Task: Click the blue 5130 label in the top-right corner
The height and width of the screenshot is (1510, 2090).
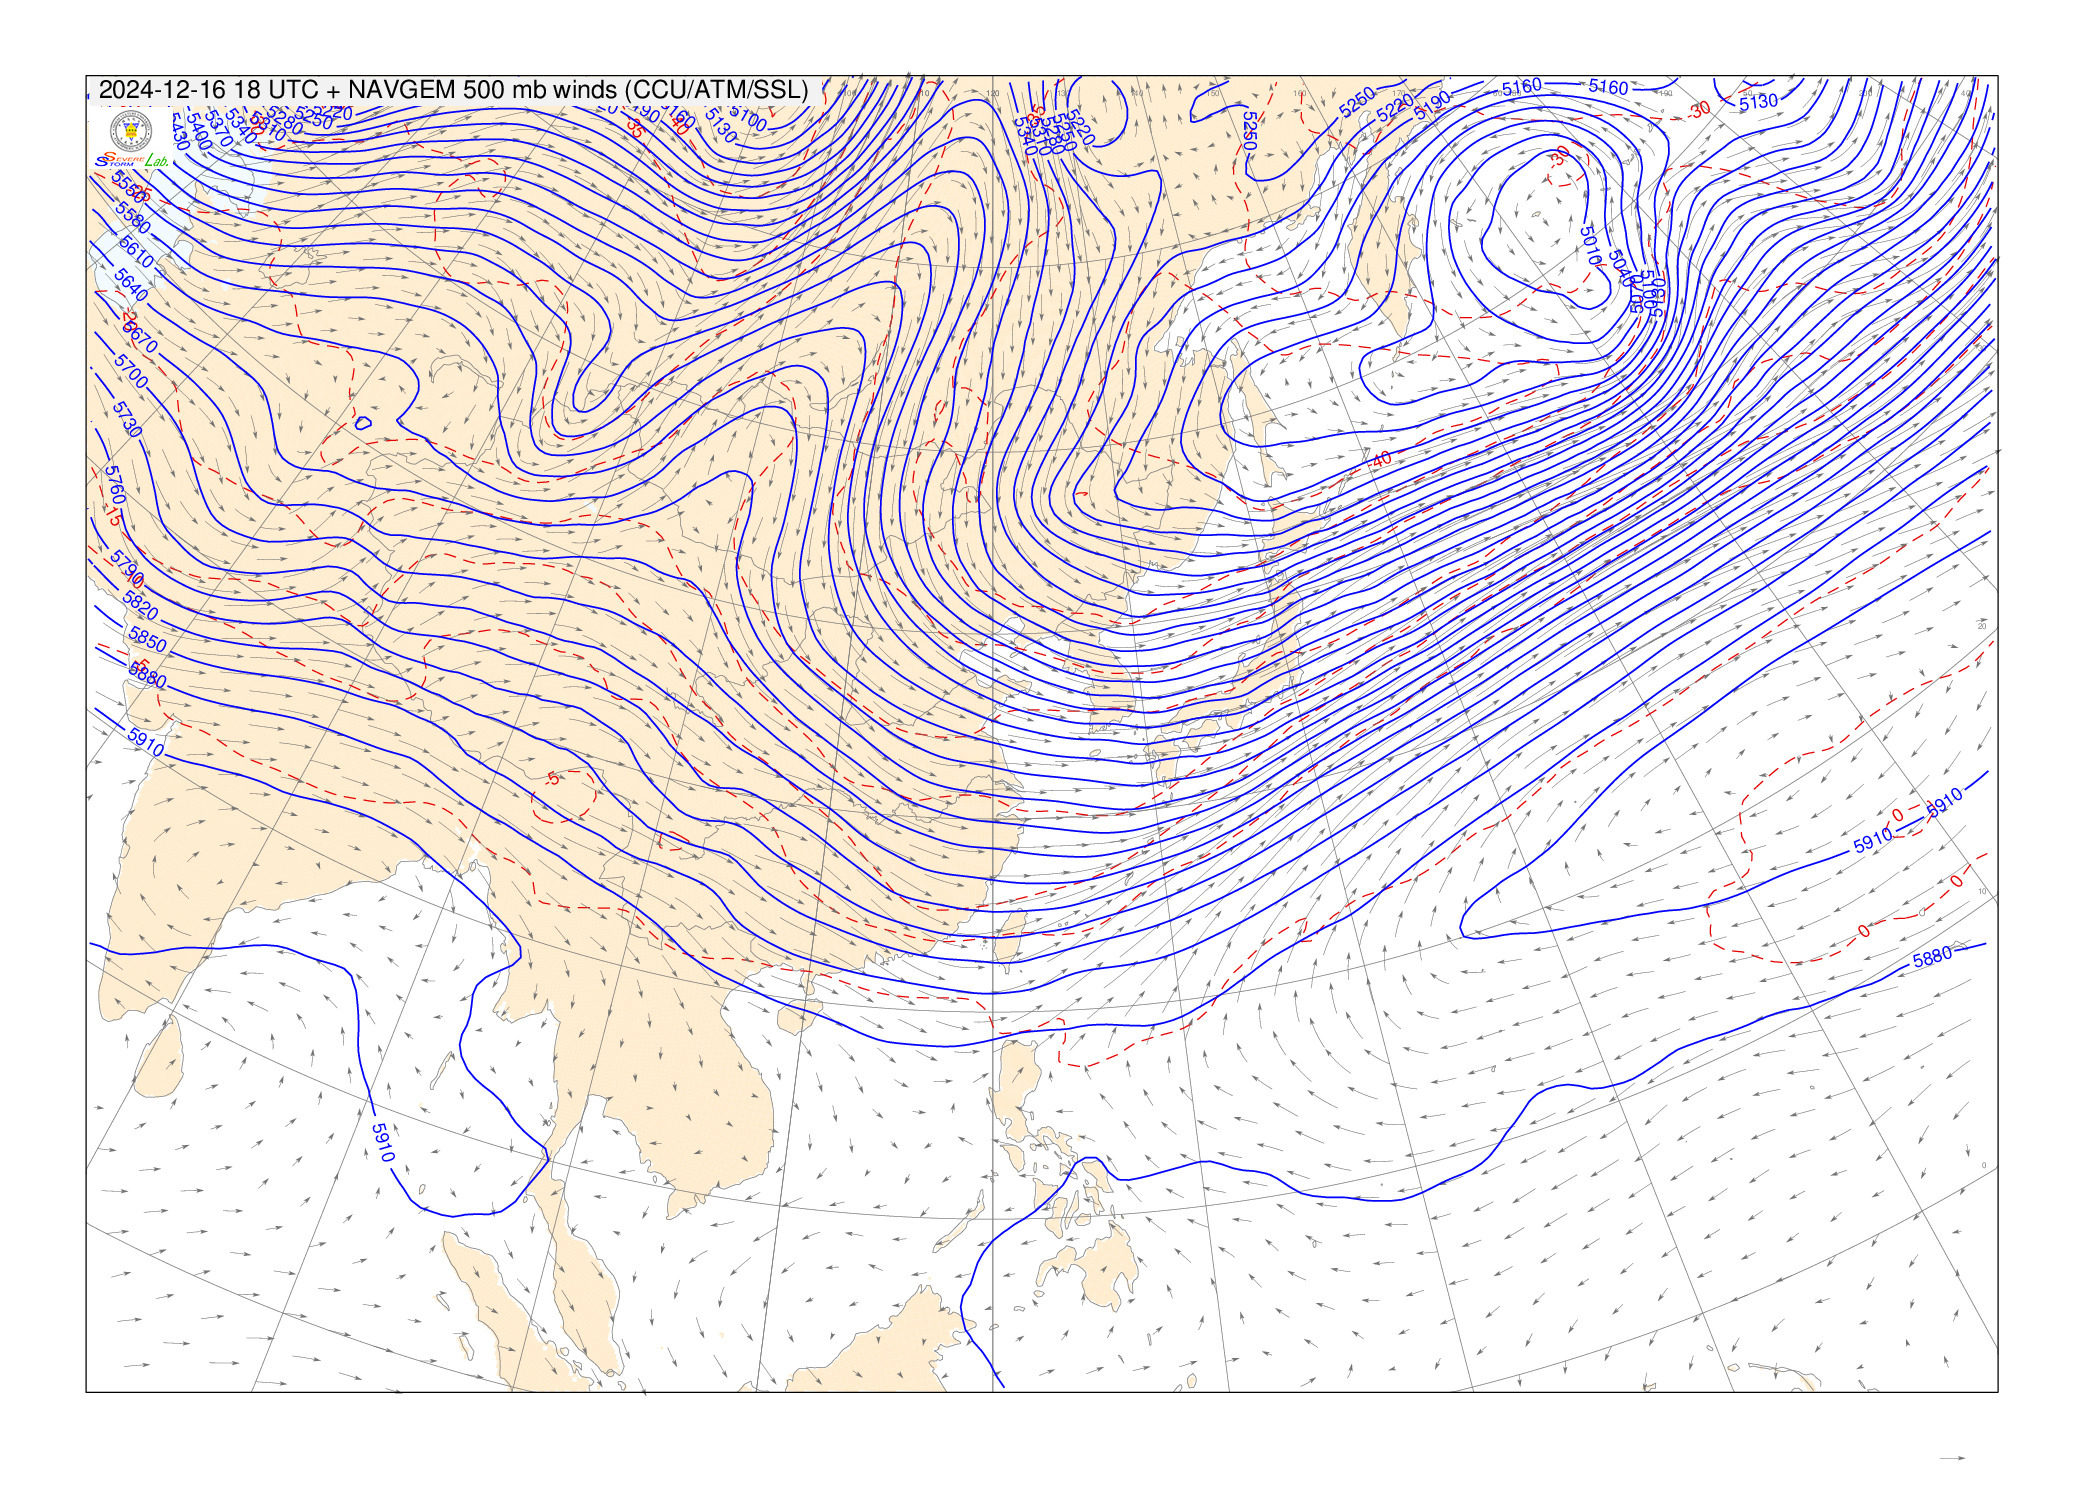Action: [x=1758, y=101]
